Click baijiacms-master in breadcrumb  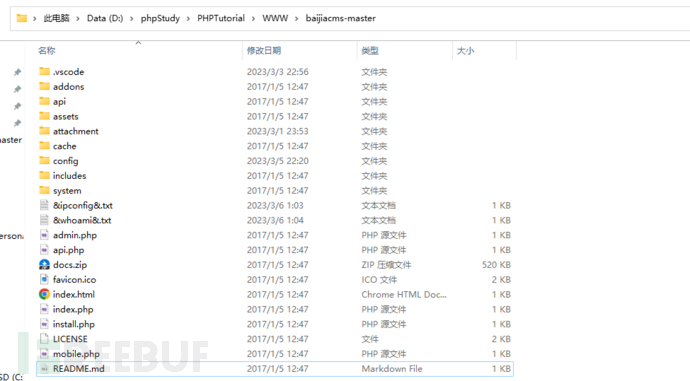pyautogui.click(x=341, y=18)
